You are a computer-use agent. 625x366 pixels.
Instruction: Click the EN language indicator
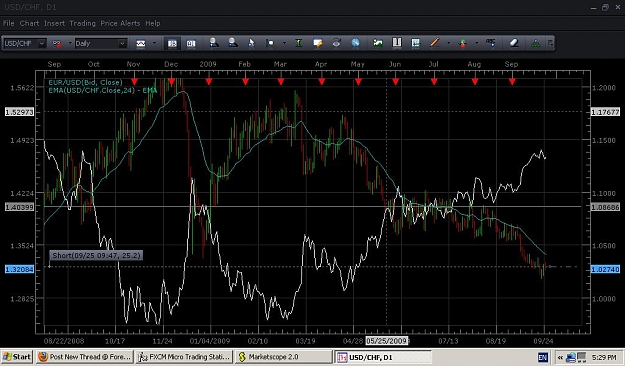[x=542, y=357]
